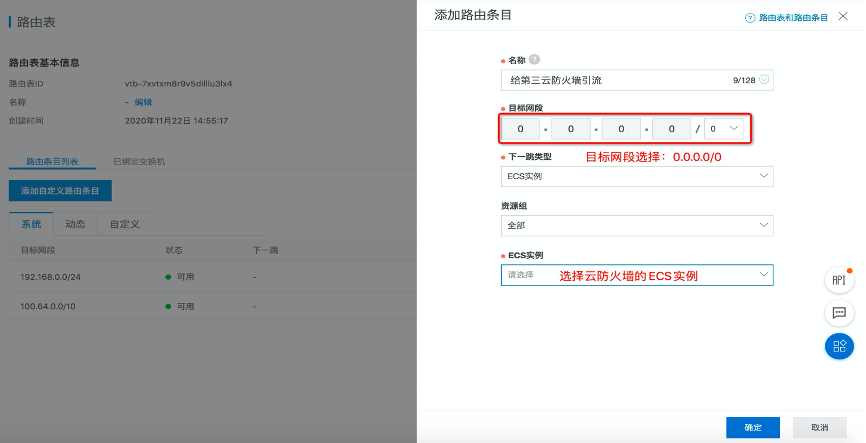The height and width of the screenshot is (443, 866).
Task: Open the API floating button
Action: click(839, 280)
